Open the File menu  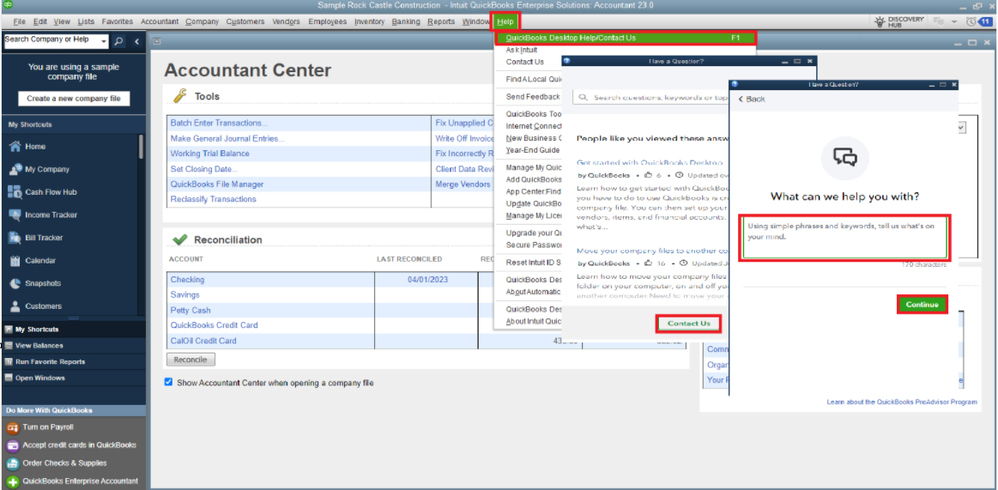coord(19,22)
